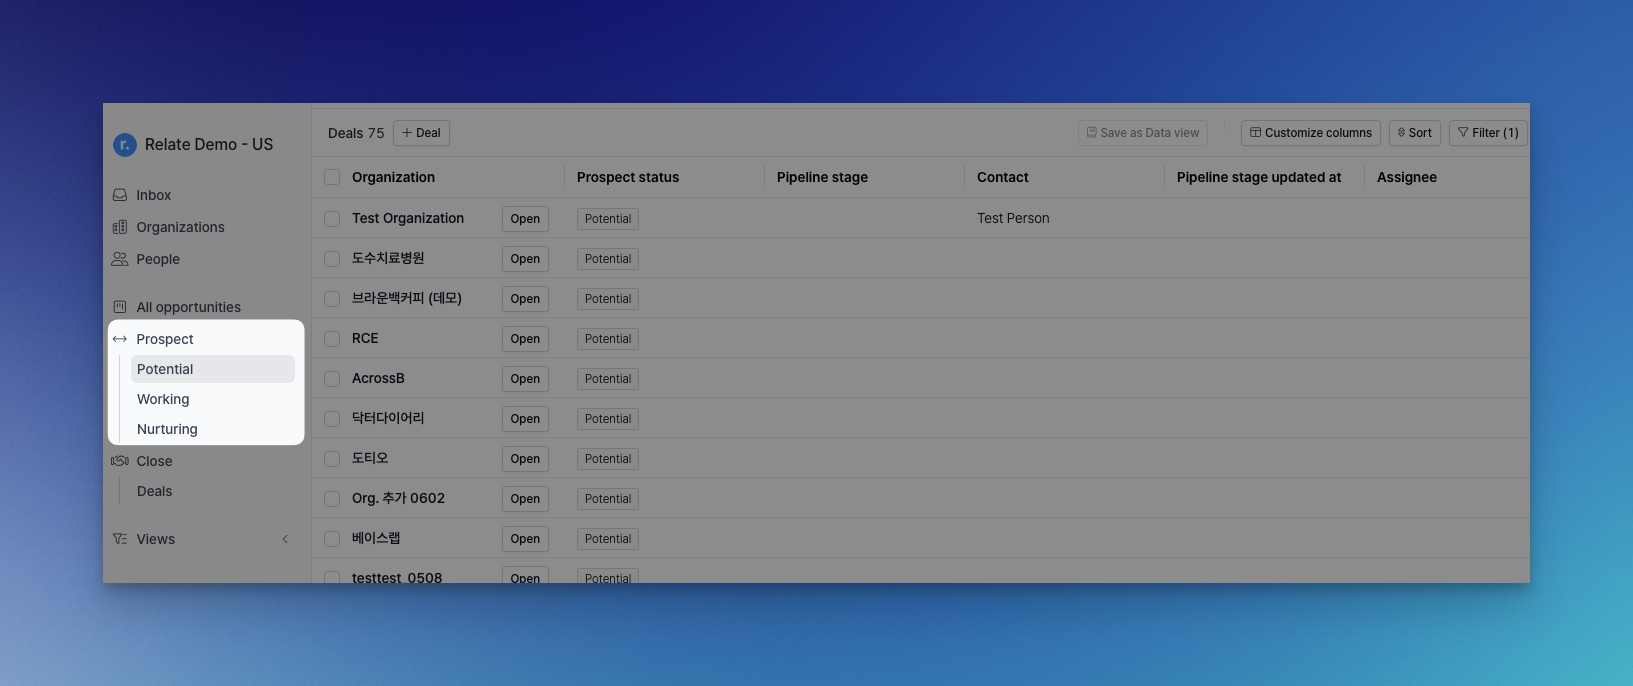Screen dimensions: 1633x686
Task: Click the Close handshake icon
Action: click(120, 461)
